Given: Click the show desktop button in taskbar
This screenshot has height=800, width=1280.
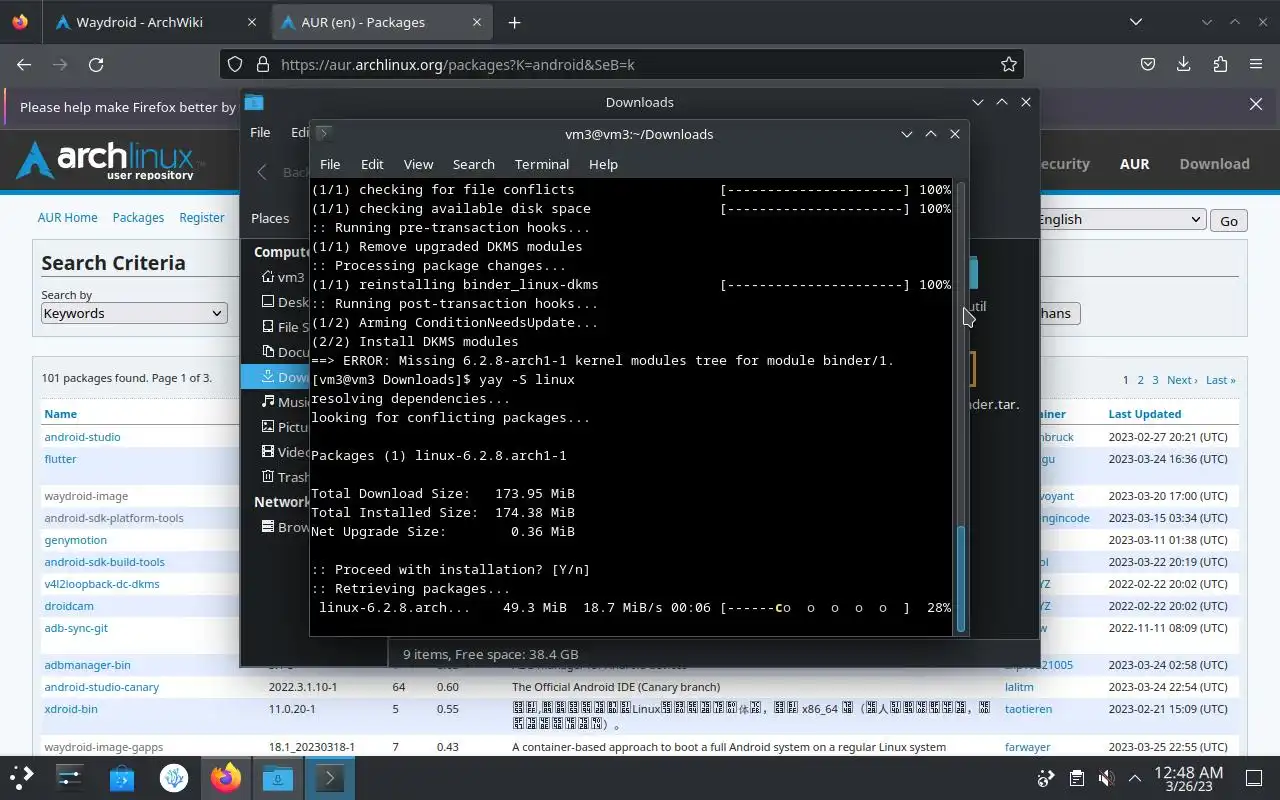Looking at the screenshot, I should pyautogui.click(x=1254, y=778).
